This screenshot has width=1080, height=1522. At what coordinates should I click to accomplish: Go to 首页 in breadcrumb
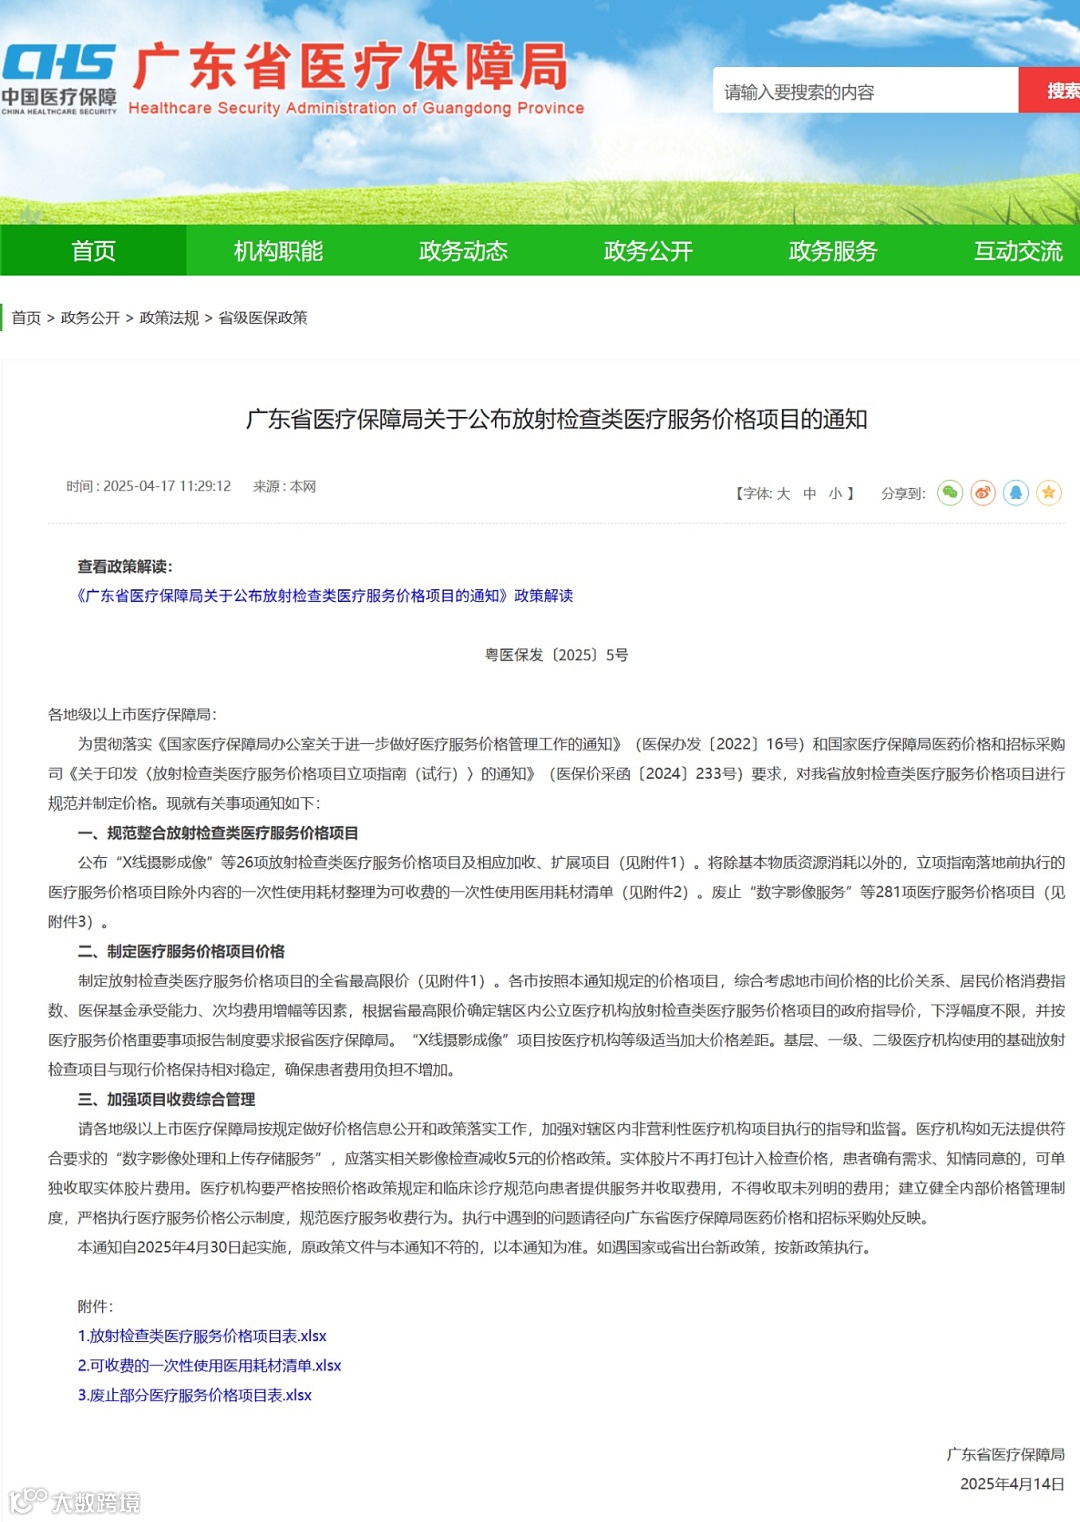coord(26,318)
